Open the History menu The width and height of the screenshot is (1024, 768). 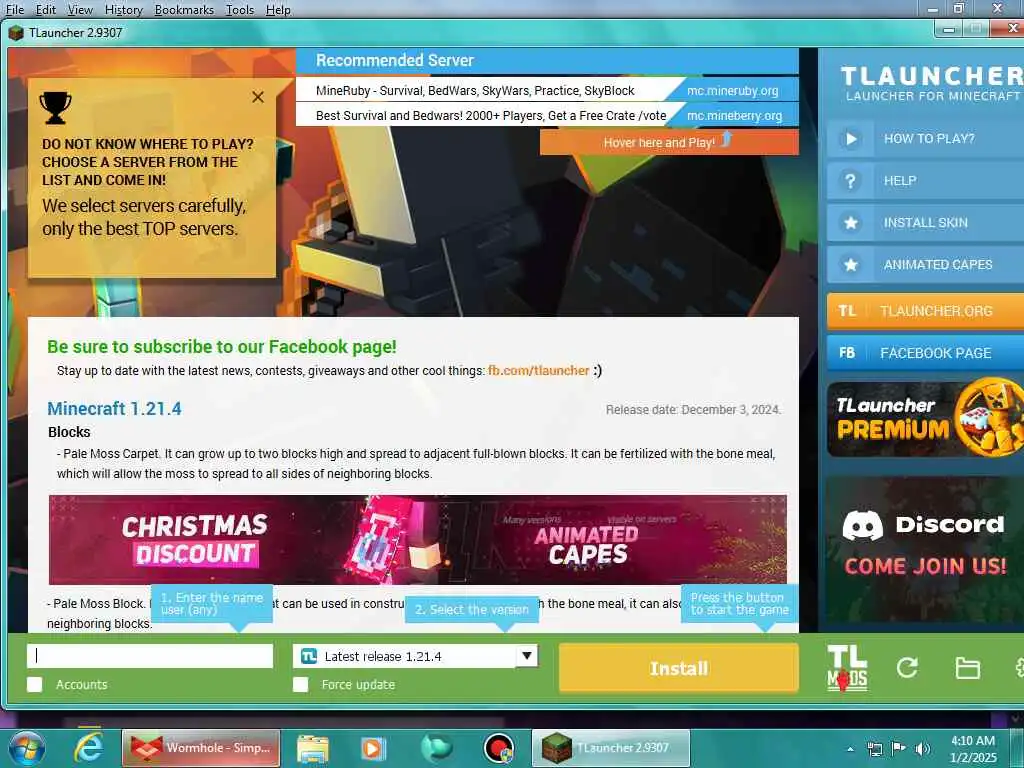click(123, 10)
